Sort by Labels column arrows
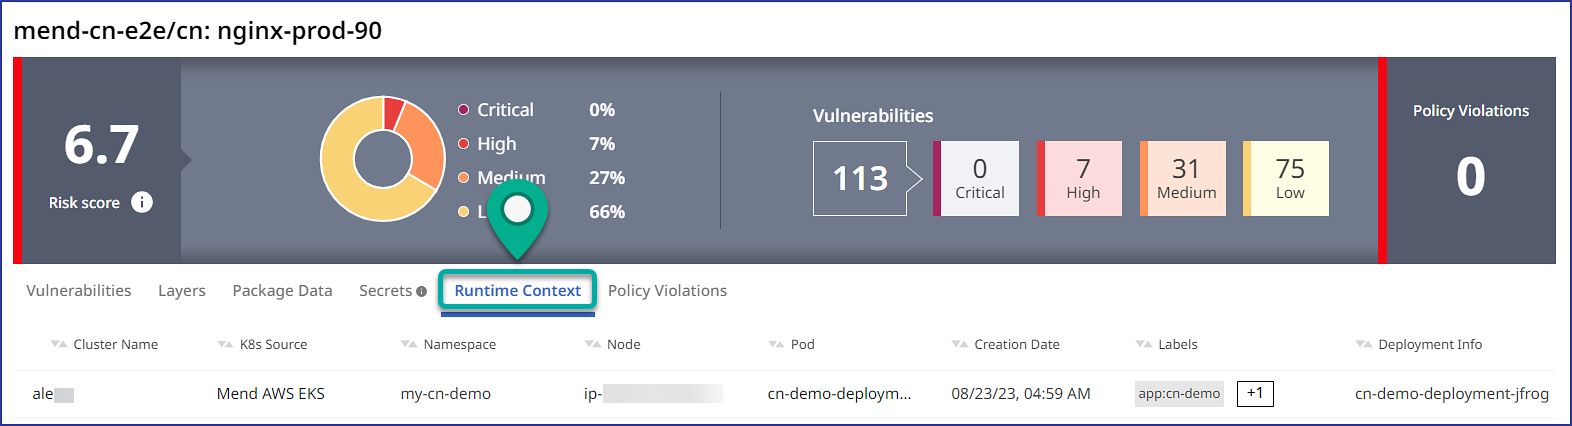 [1144, 344]
